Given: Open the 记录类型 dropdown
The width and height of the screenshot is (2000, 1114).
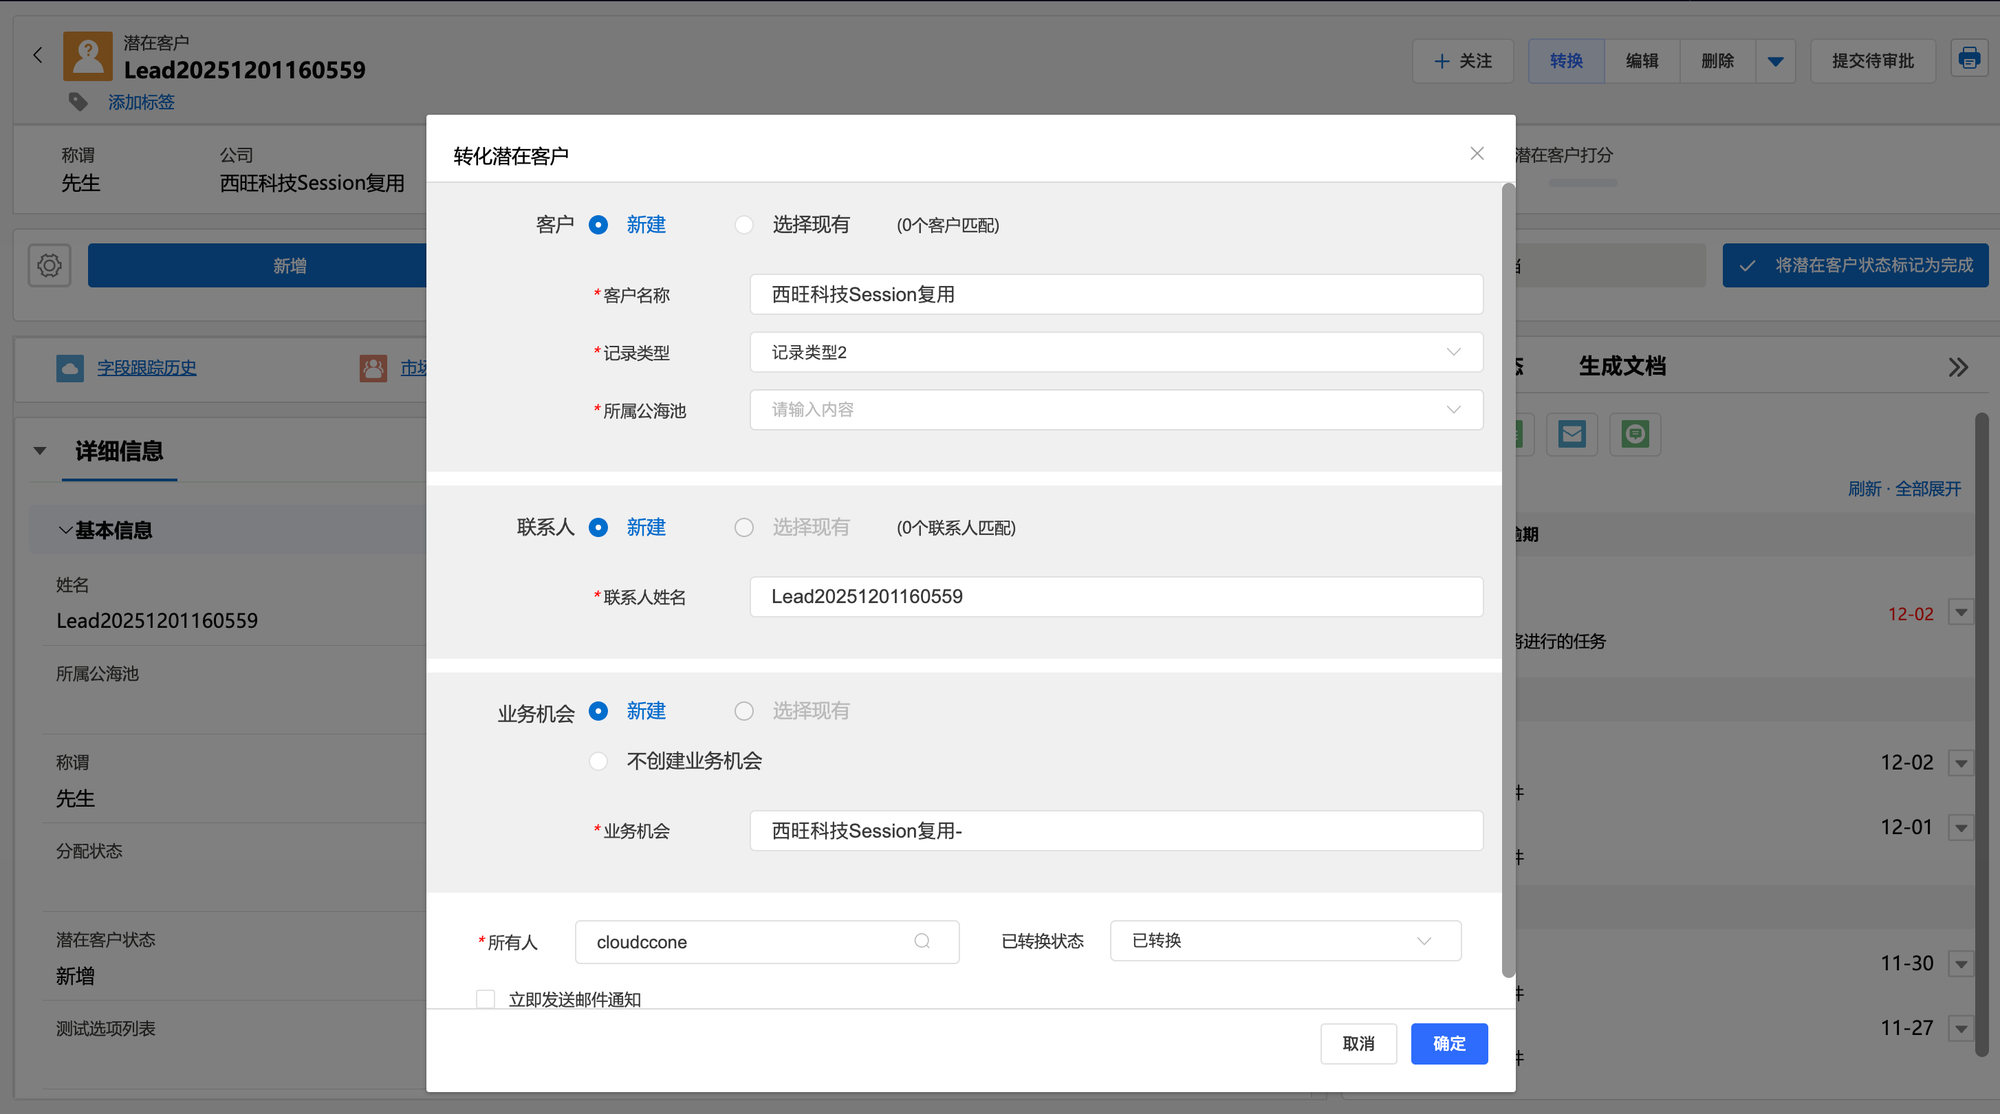Looking at the screenshot, I should click(x=1116, y=352).
